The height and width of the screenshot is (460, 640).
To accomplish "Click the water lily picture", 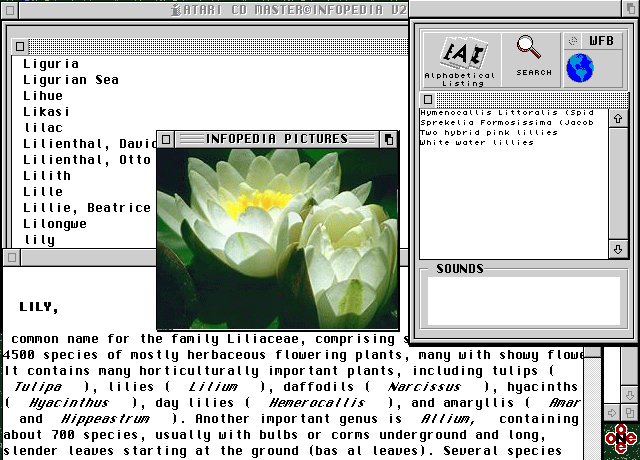I will (277, 238).
